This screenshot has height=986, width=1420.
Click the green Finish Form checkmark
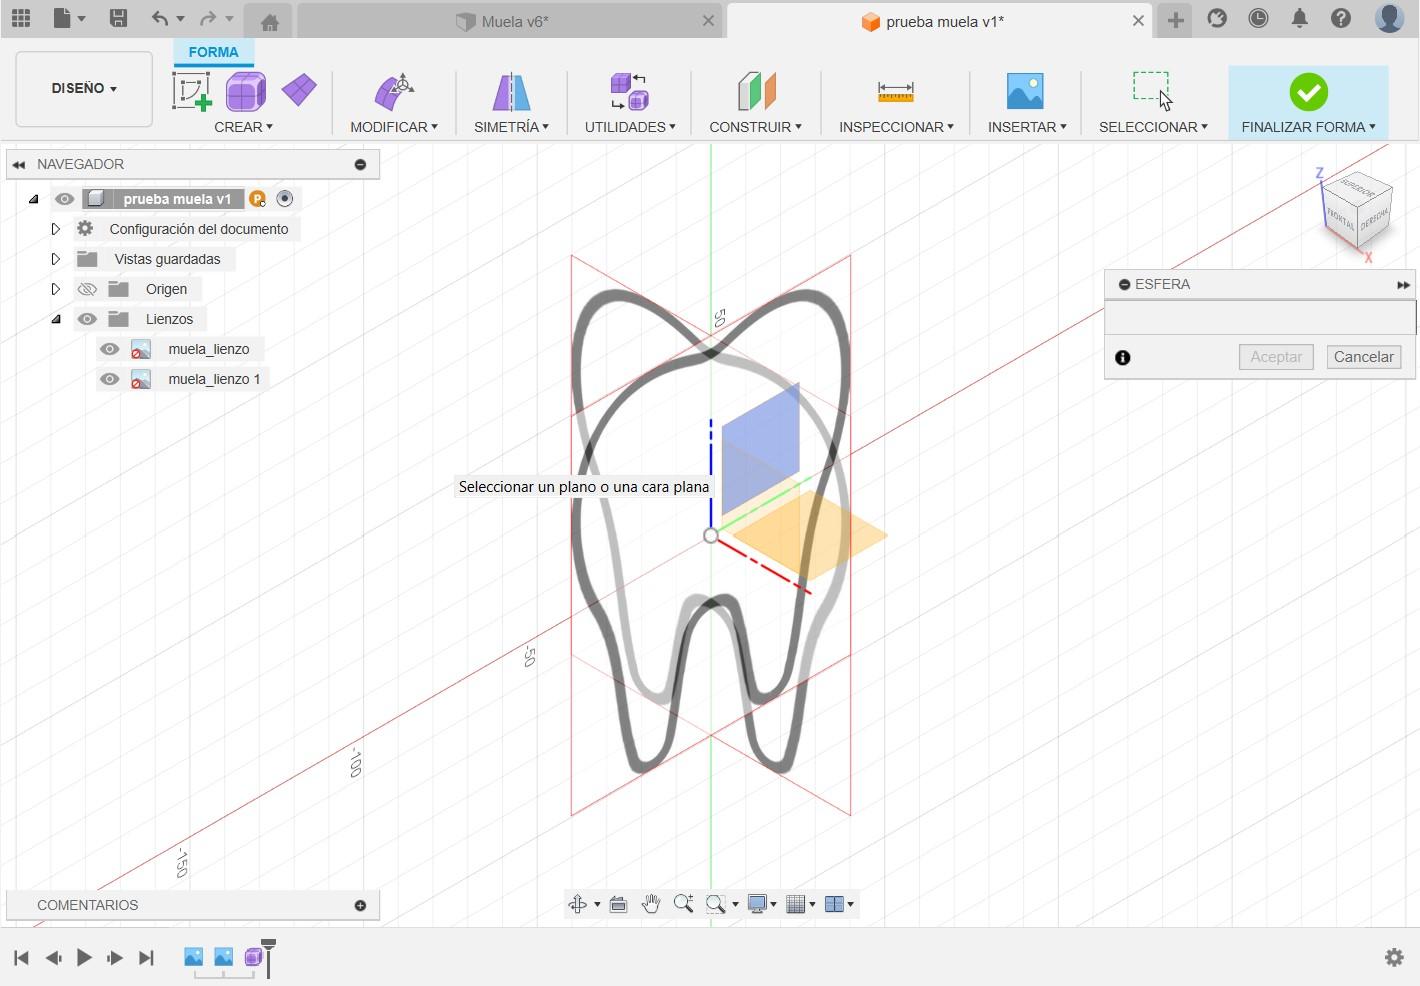pyautogui.click(x=1308, y=92)
